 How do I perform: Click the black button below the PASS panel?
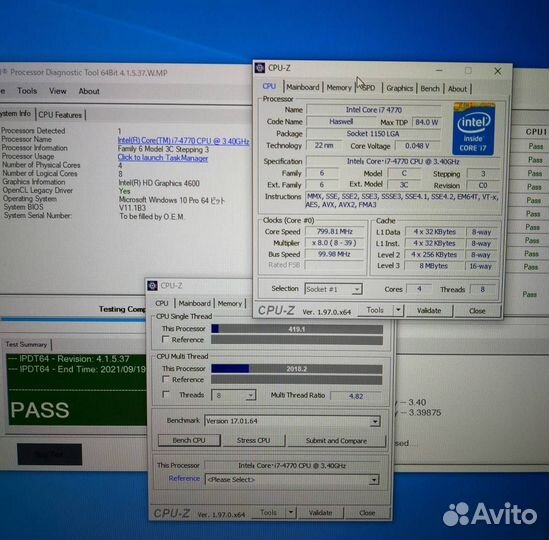(x=49, y=454)
